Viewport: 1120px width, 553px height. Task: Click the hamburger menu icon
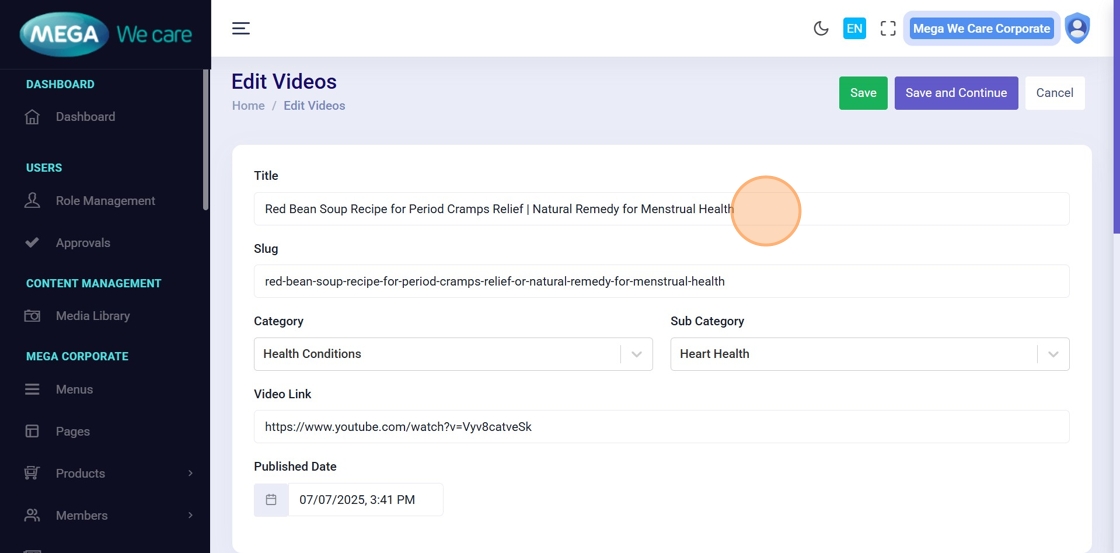tap(241, 28)
